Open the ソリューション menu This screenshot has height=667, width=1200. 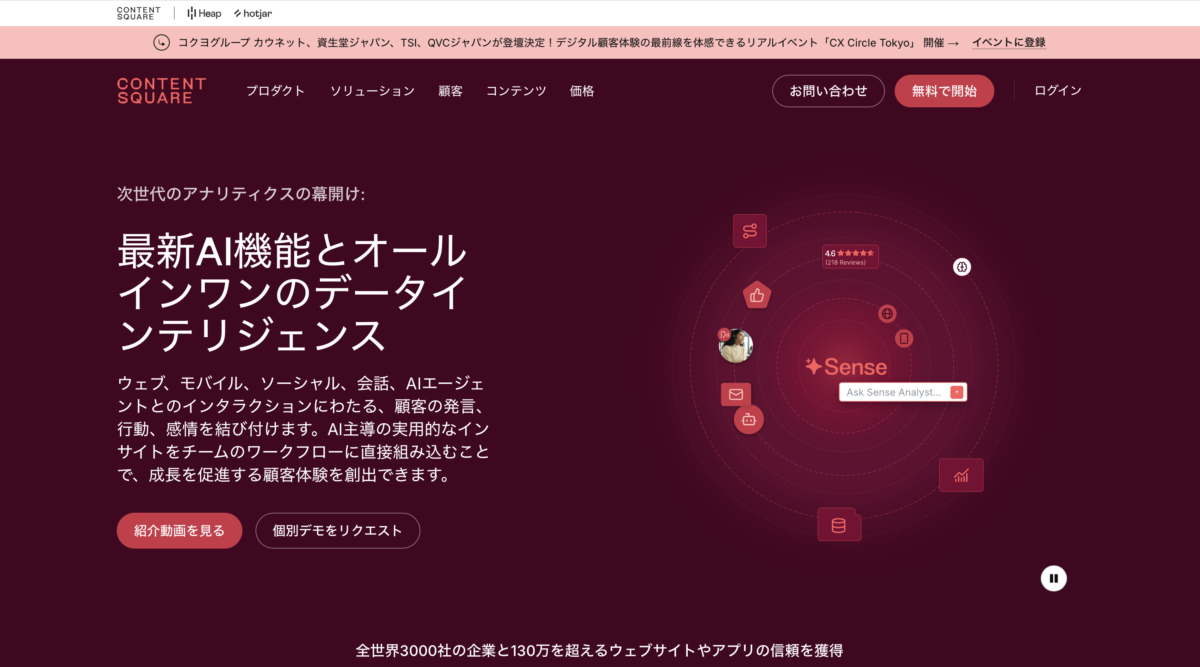372,91
